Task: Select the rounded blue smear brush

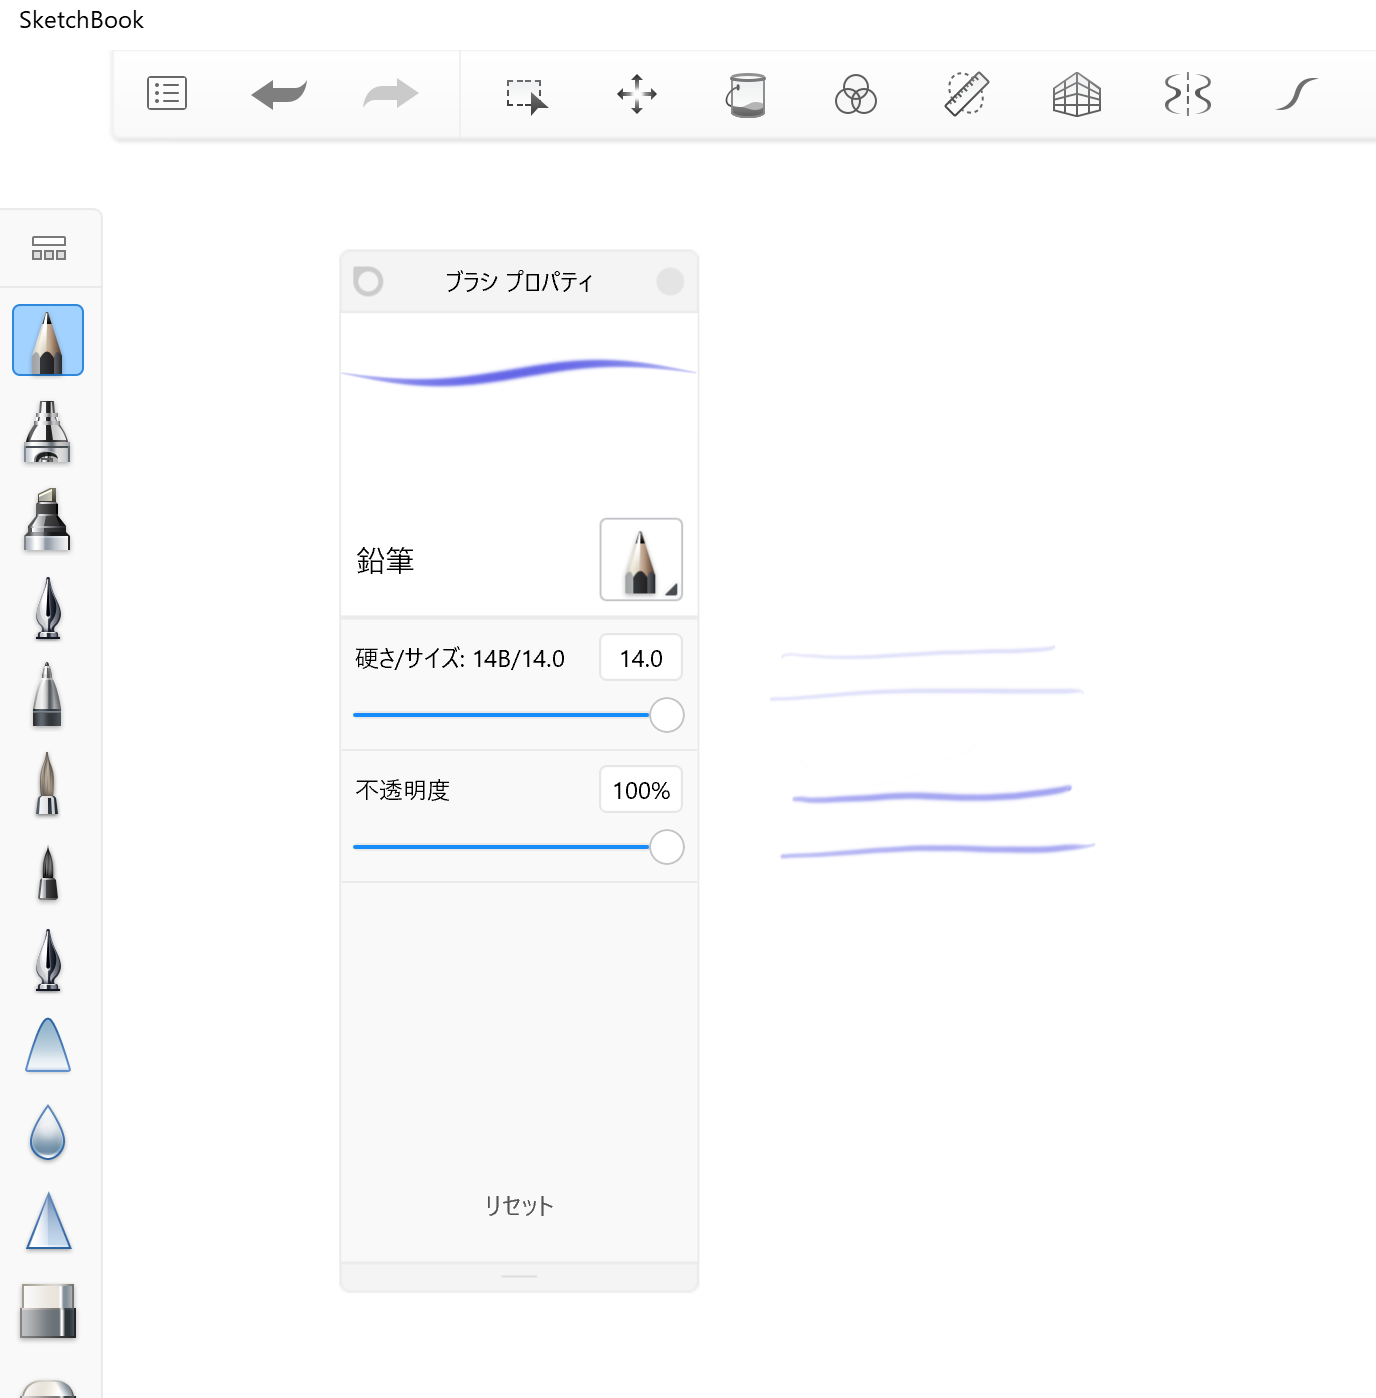Action: tap(48, 1045)
